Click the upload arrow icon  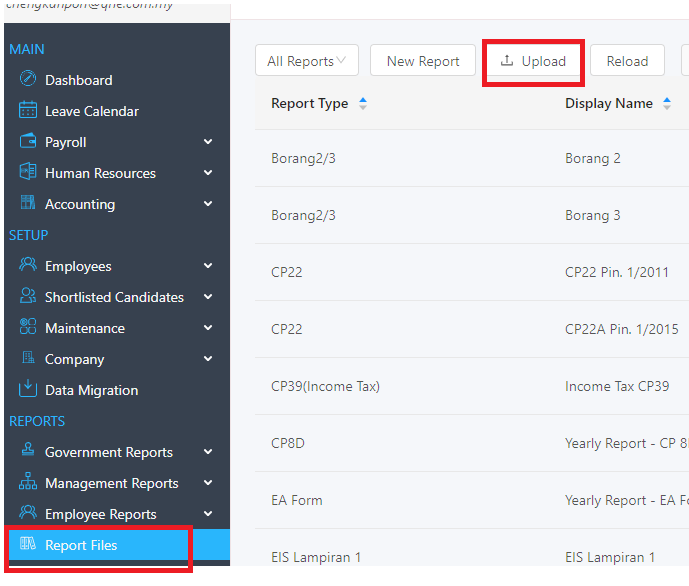[x=507, y=61]
